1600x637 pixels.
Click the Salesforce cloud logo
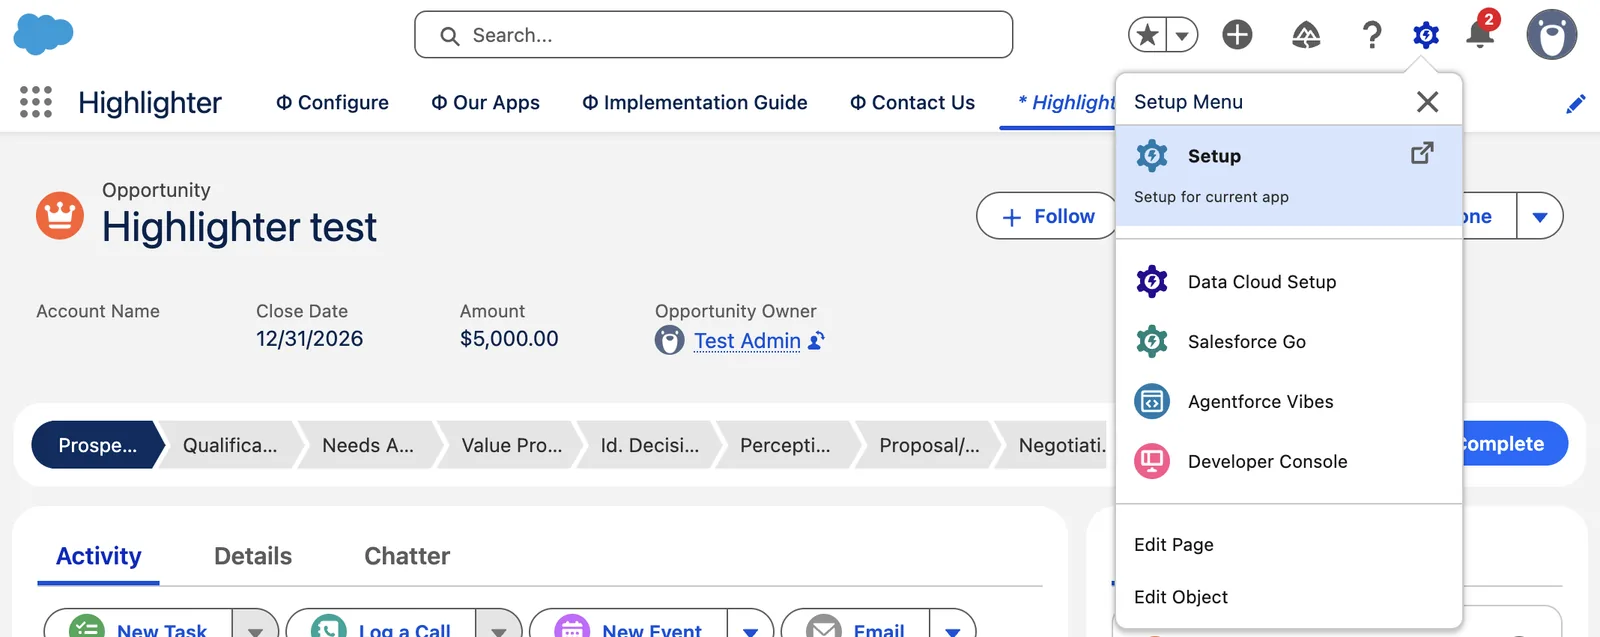pos(43,34)
